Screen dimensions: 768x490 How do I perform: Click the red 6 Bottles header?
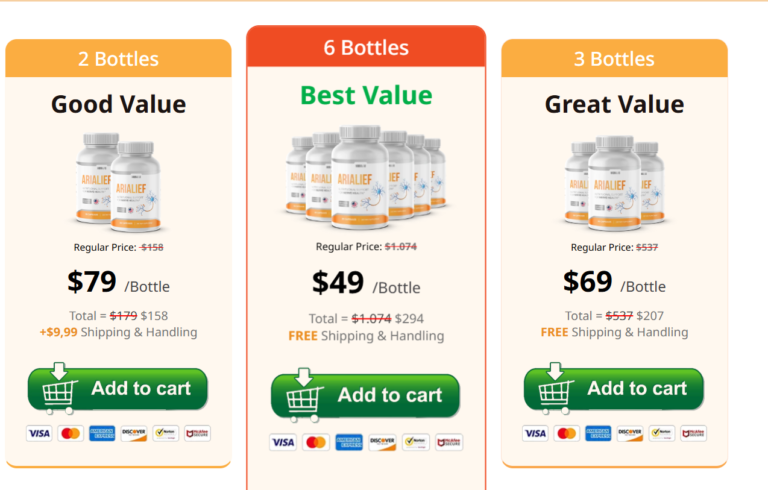[366, 47]
